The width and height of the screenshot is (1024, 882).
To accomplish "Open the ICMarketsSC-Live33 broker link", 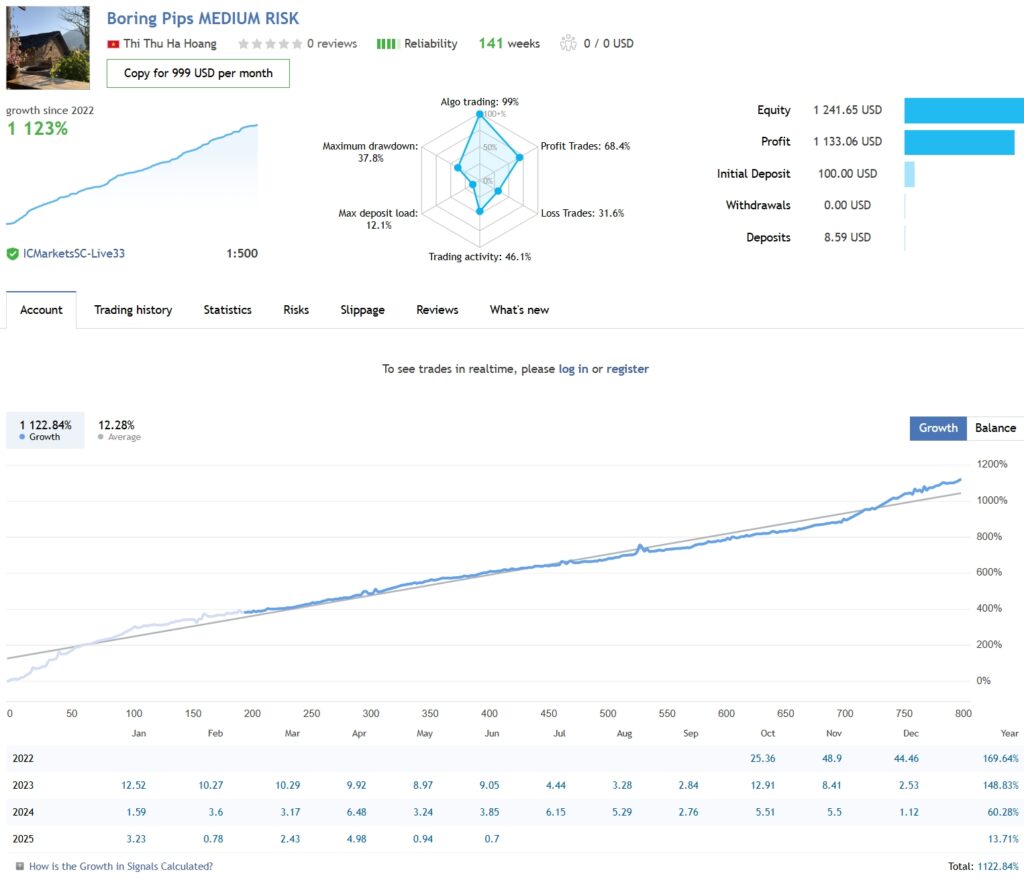I will [x=74, y=253].
